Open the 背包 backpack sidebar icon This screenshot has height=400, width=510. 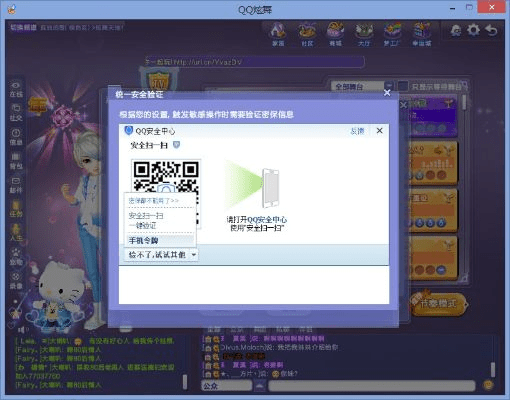(x=16, y=161)
